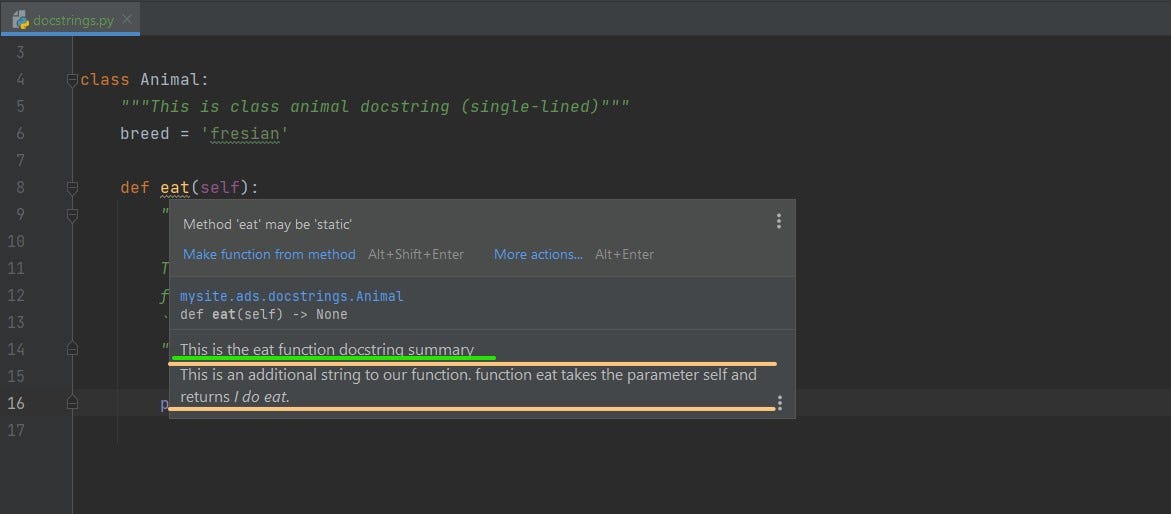The width and height of the screenshot is (1171, 514).
Task: Open documentation section's three-dot menu
Action: (780, 403)
